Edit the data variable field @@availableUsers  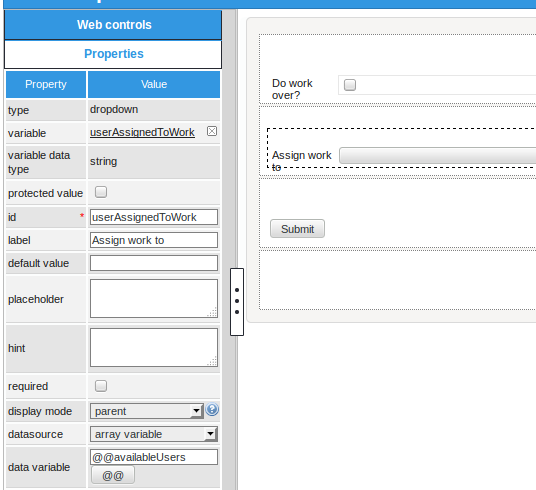(x=154, y=457)
